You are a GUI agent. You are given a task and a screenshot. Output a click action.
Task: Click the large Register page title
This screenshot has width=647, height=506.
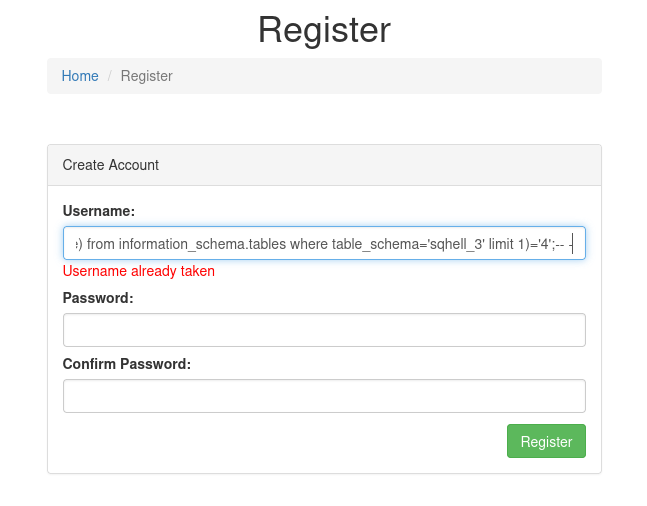324,30
